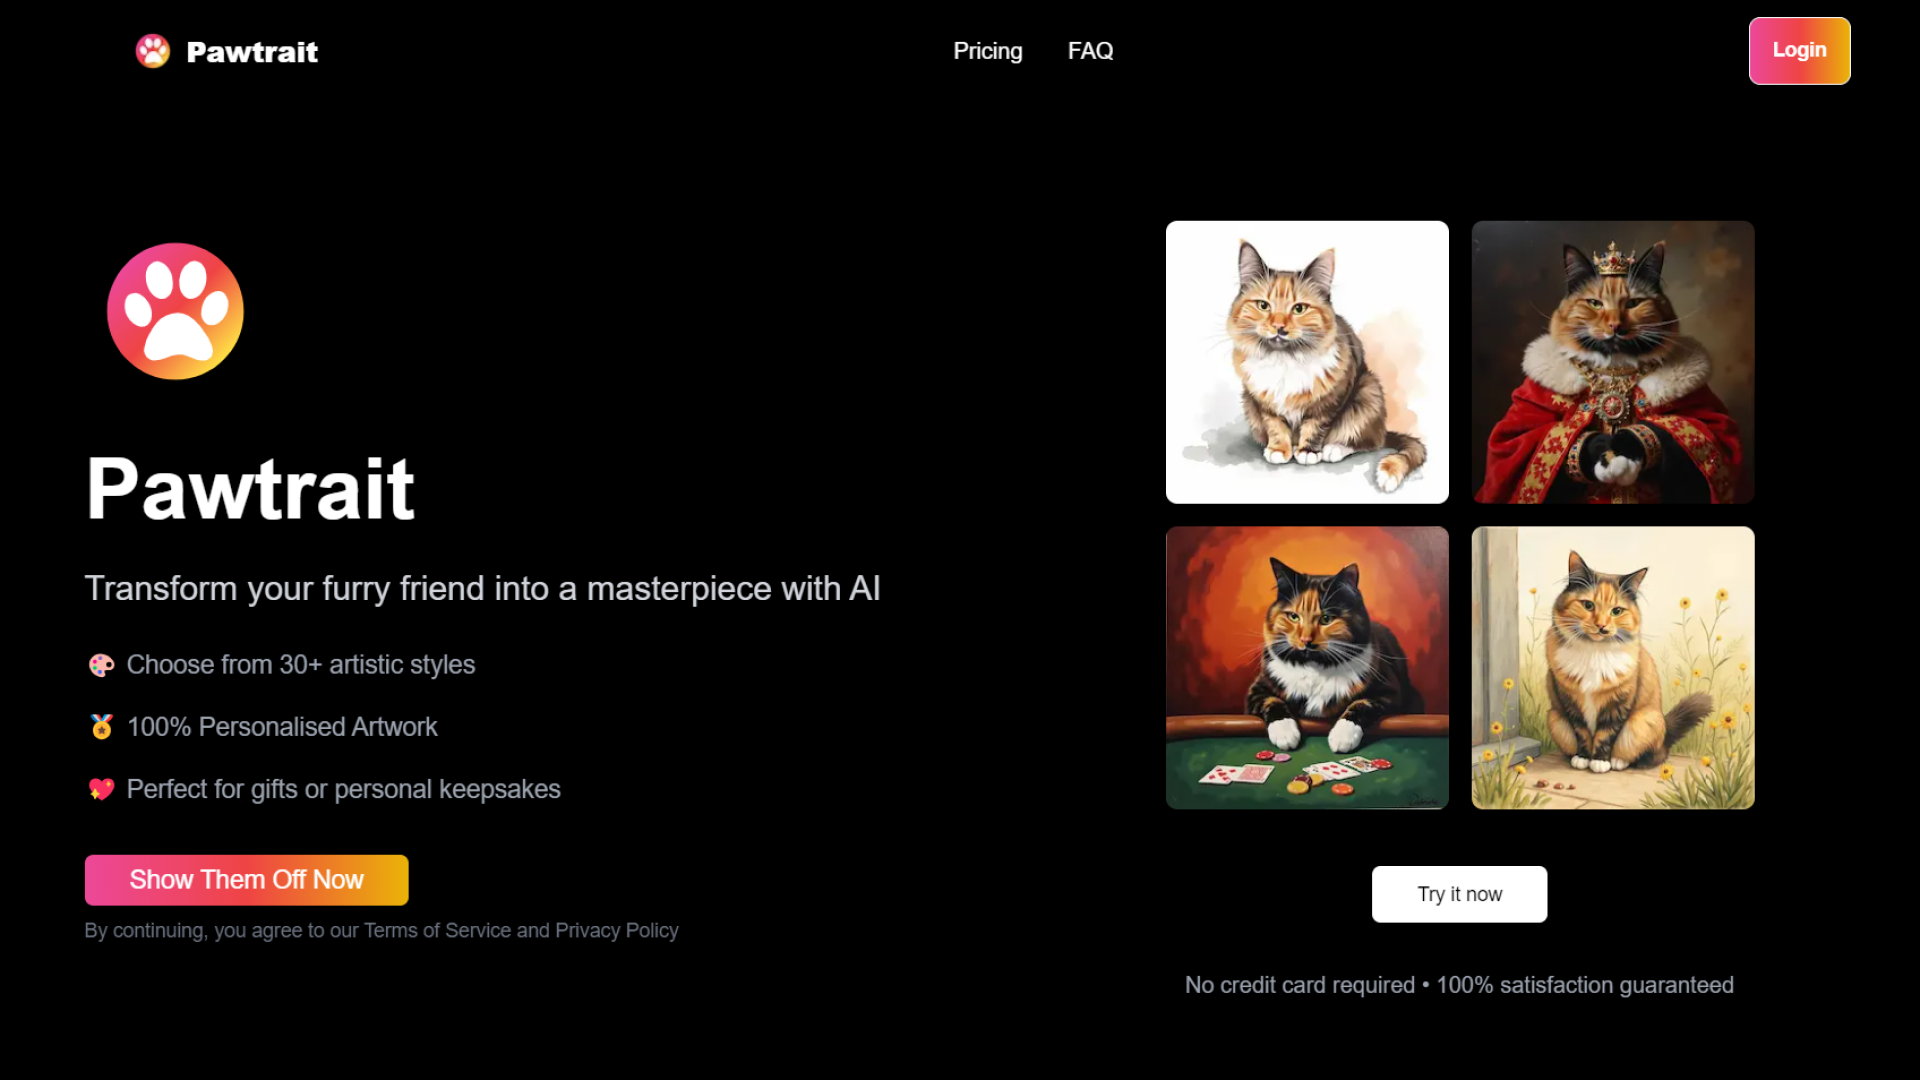
Task: Select the royal crowned cat portrait
Action: click(1612, 362)
